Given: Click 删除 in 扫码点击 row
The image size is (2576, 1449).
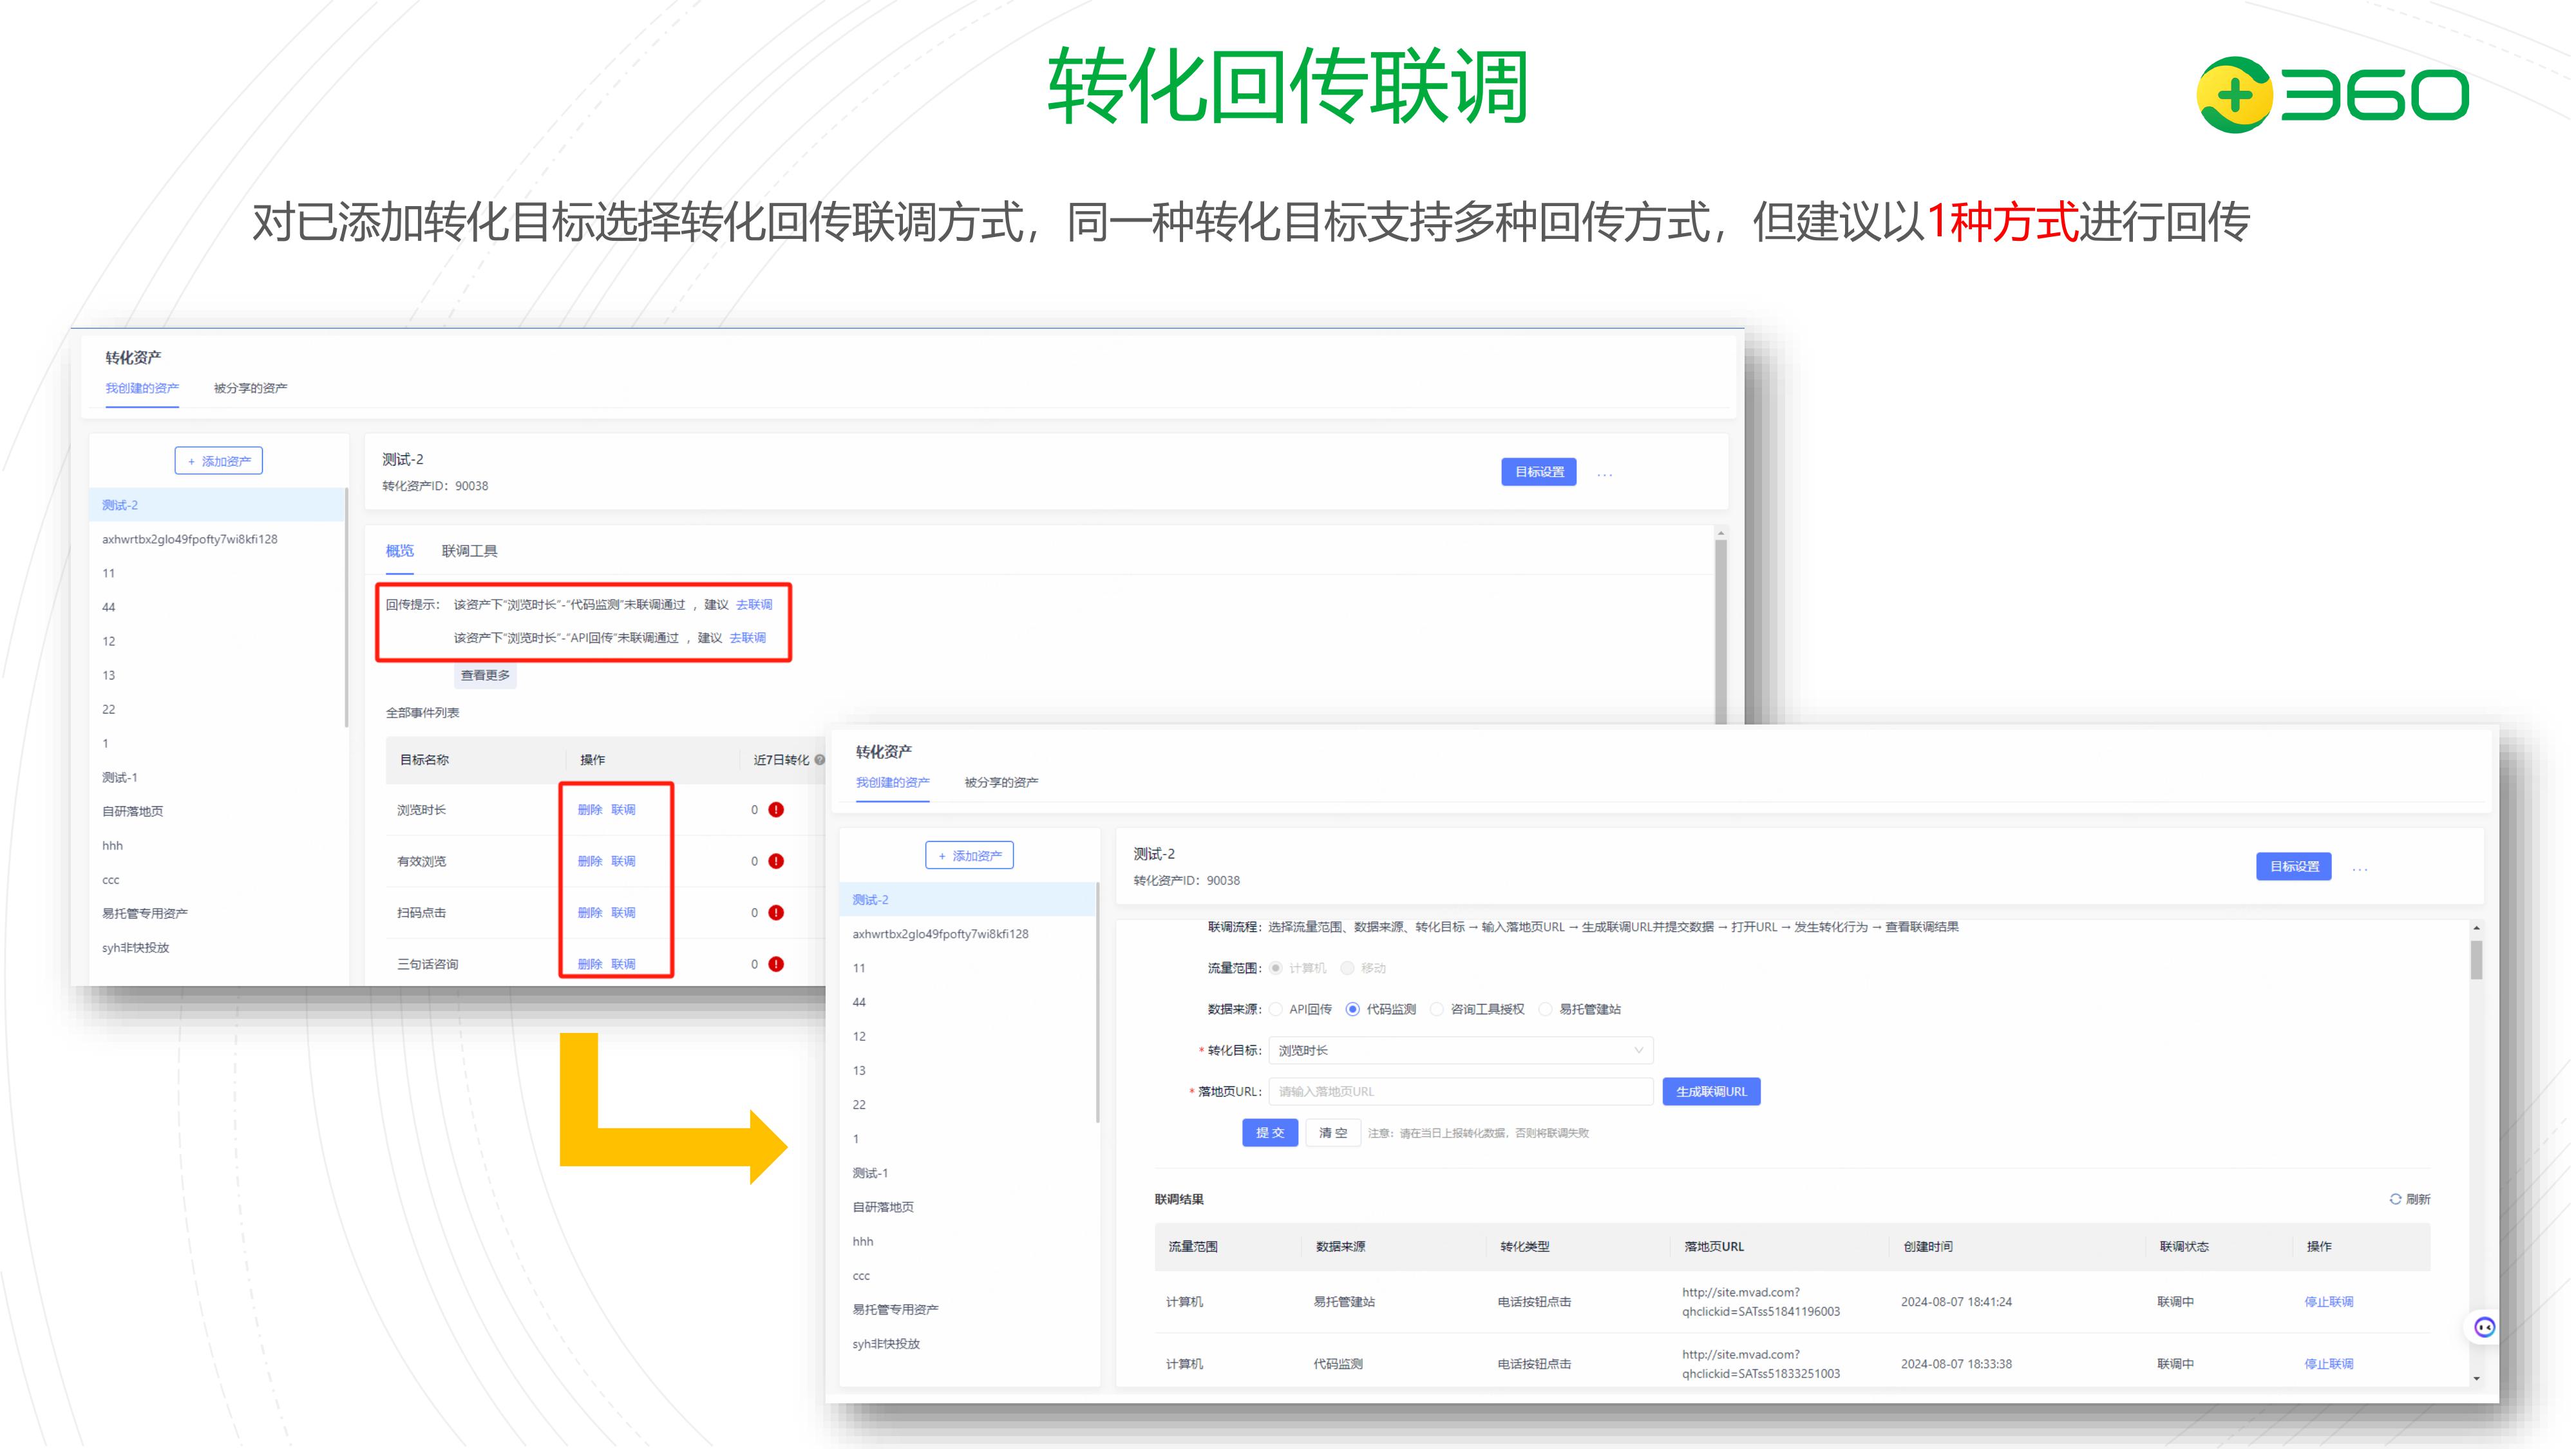Looking at the screenshot, I should pyautogui.click(x=590, y=913).
